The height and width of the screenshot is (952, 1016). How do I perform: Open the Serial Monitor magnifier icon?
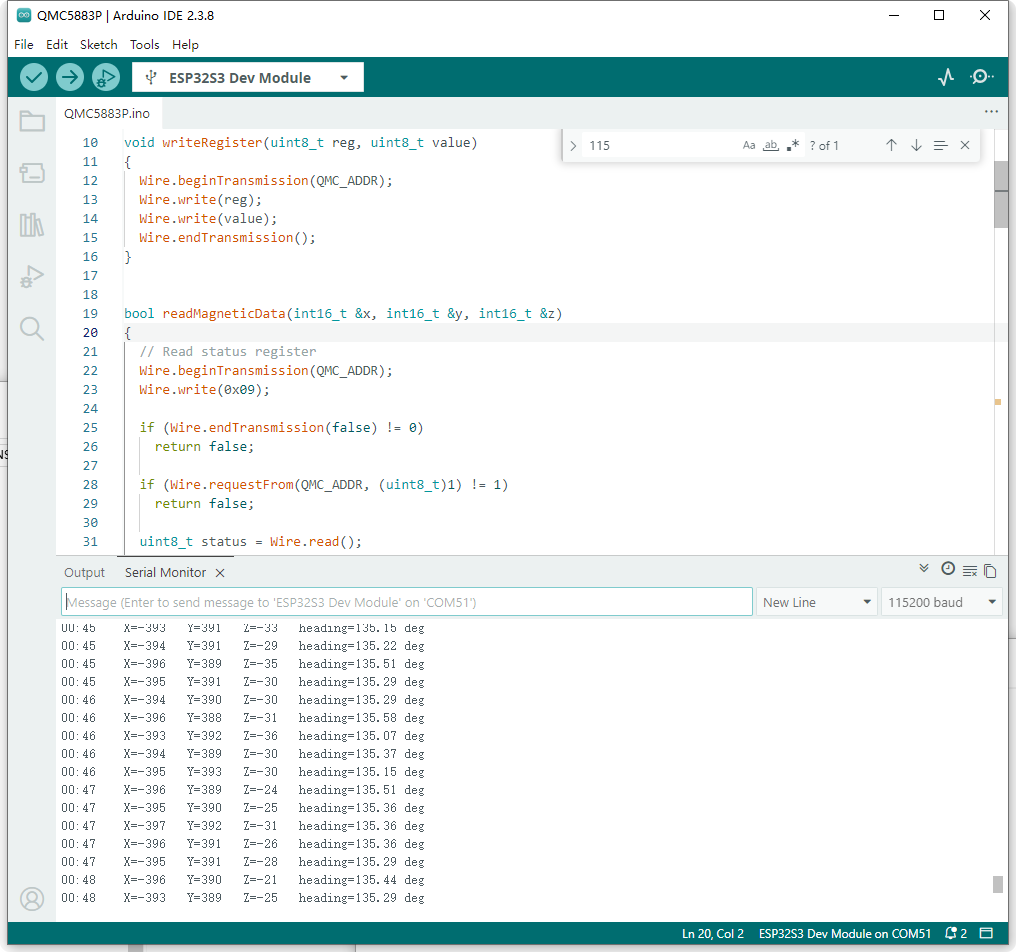tap(982, 77)
